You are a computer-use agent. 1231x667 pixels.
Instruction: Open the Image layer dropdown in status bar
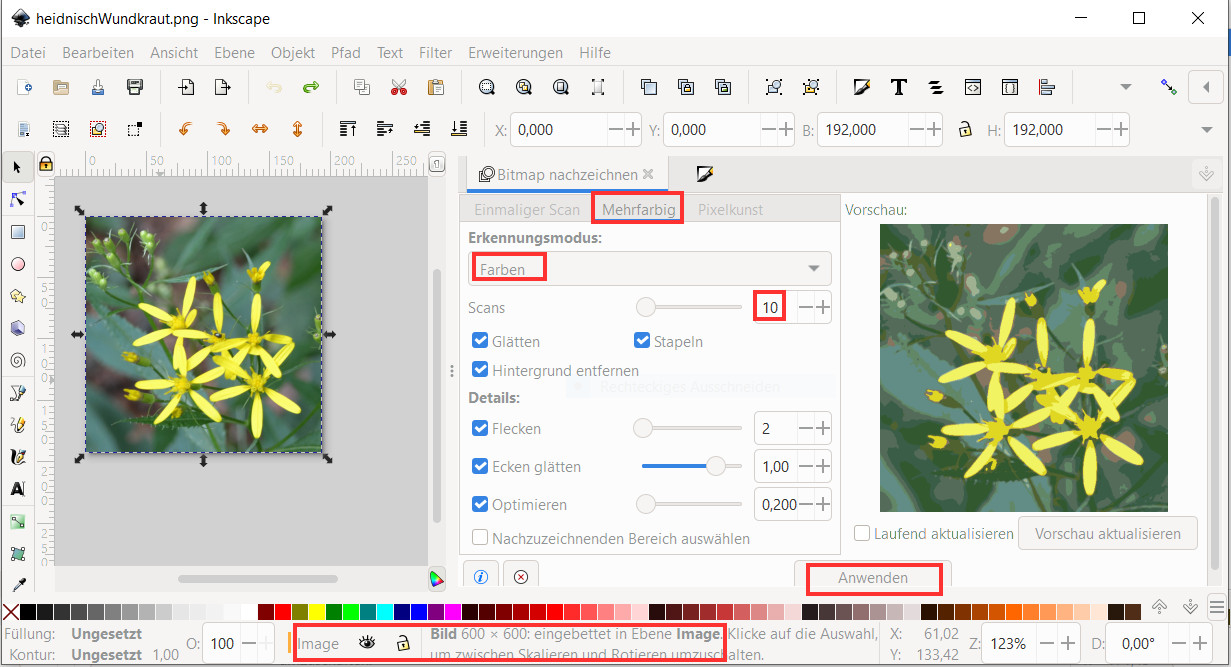point(319,643)
